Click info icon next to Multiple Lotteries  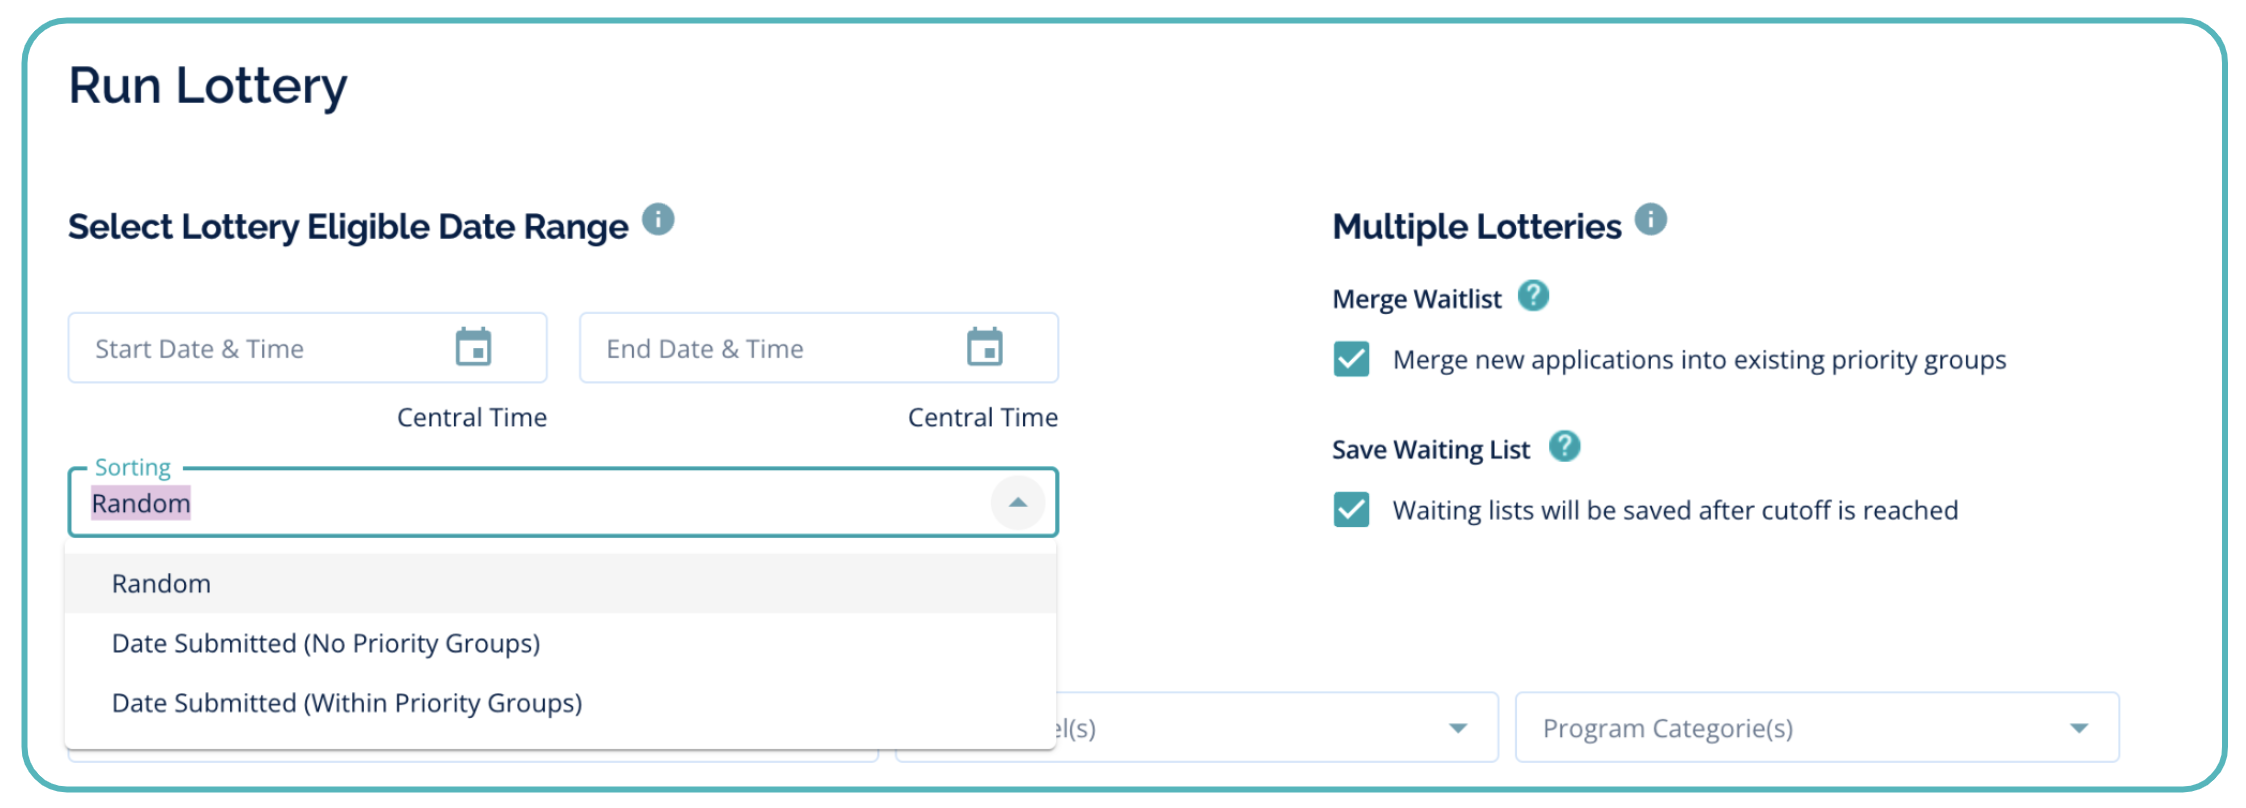click(1650, 219)
